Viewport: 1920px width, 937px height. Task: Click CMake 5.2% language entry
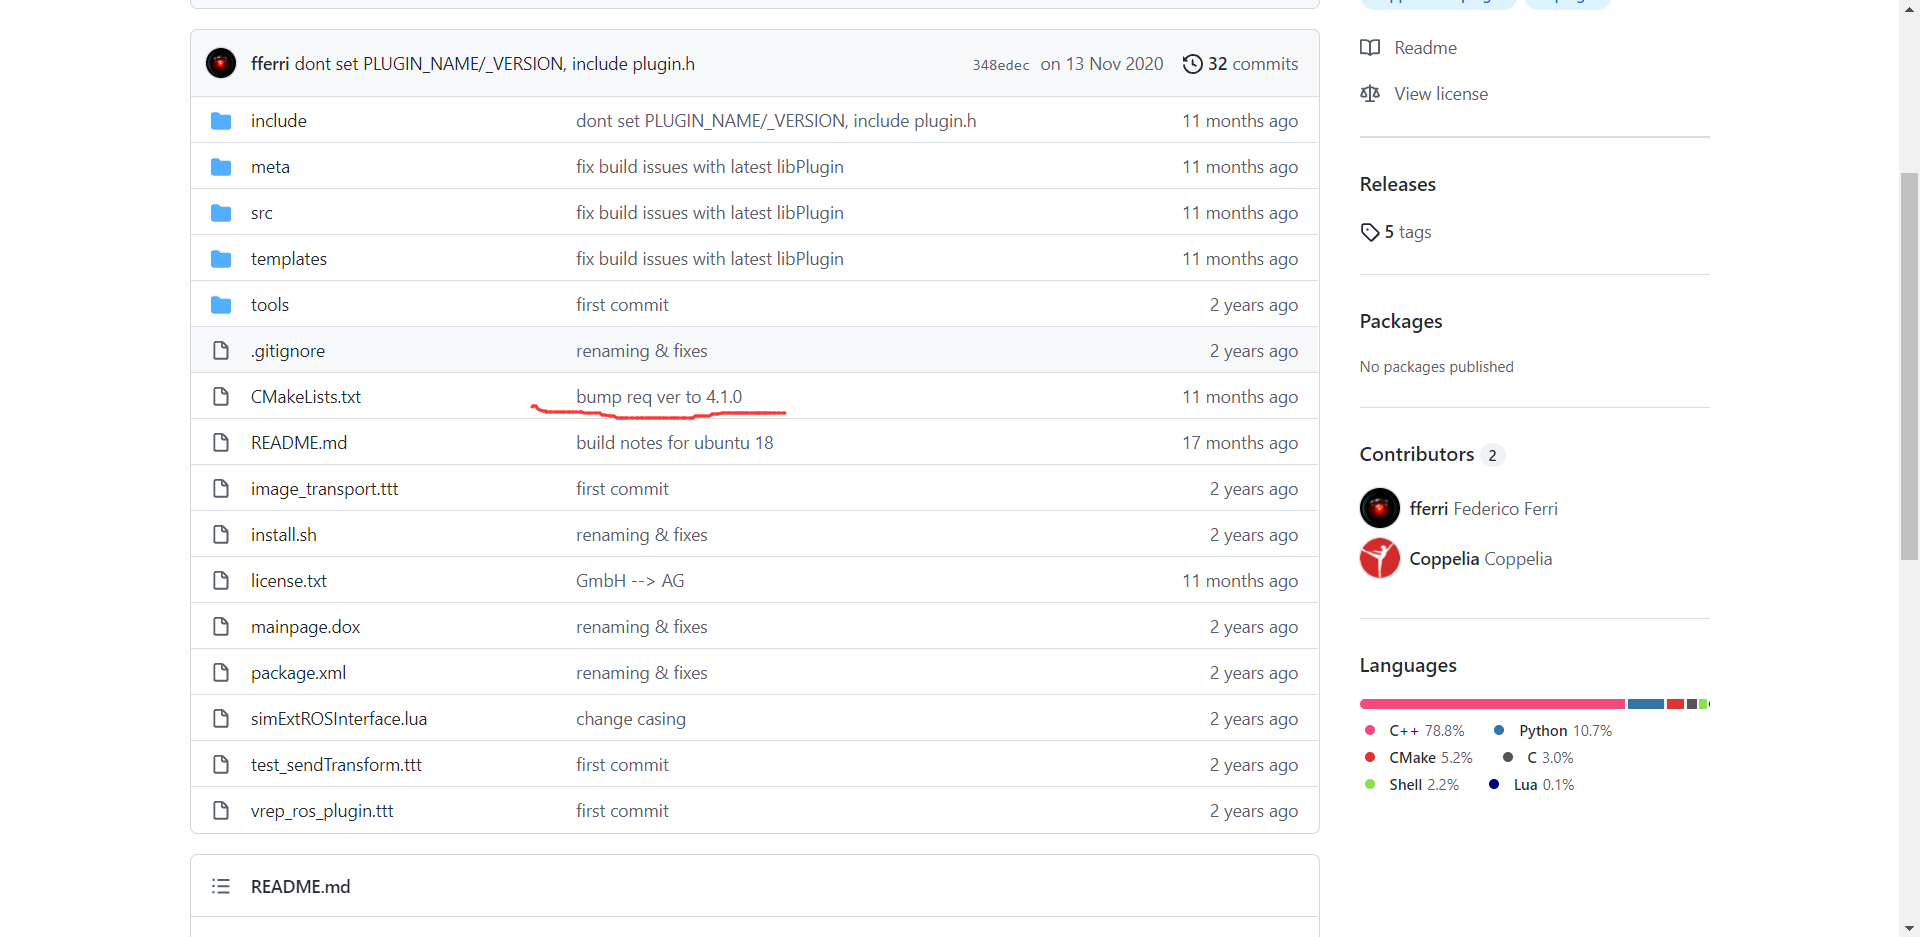click(x=1419, y=758)
